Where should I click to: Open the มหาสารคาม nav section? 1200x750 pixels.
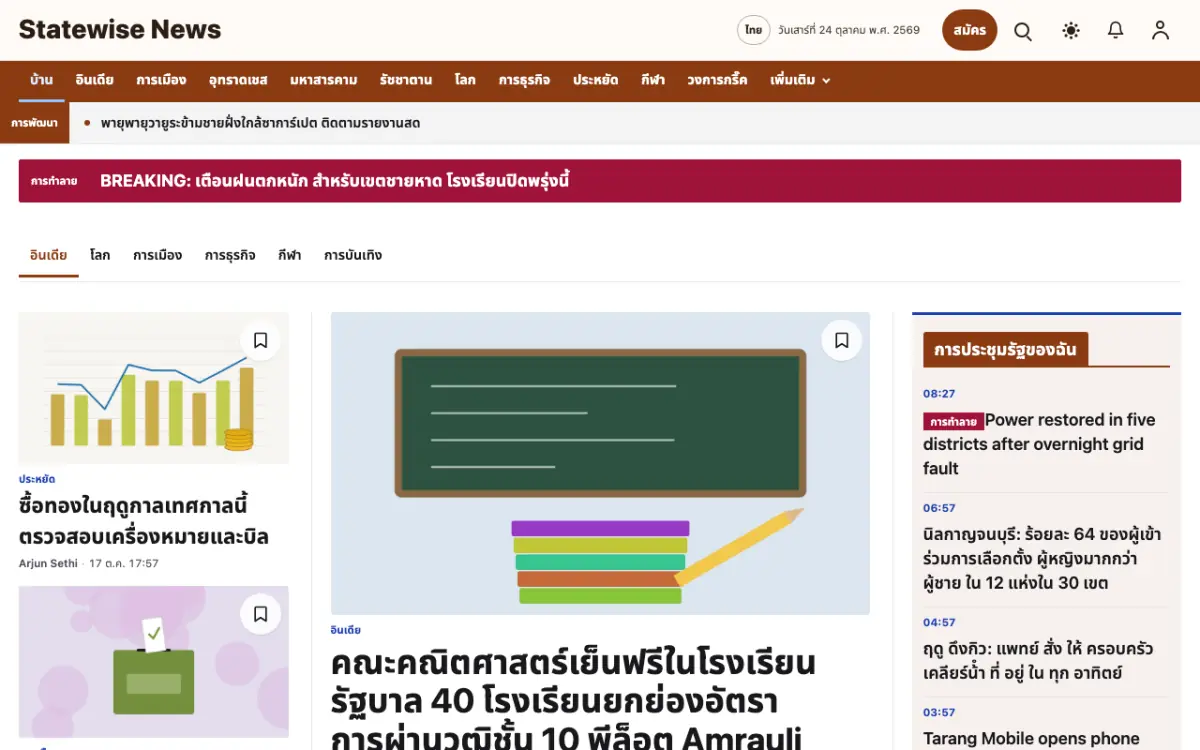coord(323,81)
